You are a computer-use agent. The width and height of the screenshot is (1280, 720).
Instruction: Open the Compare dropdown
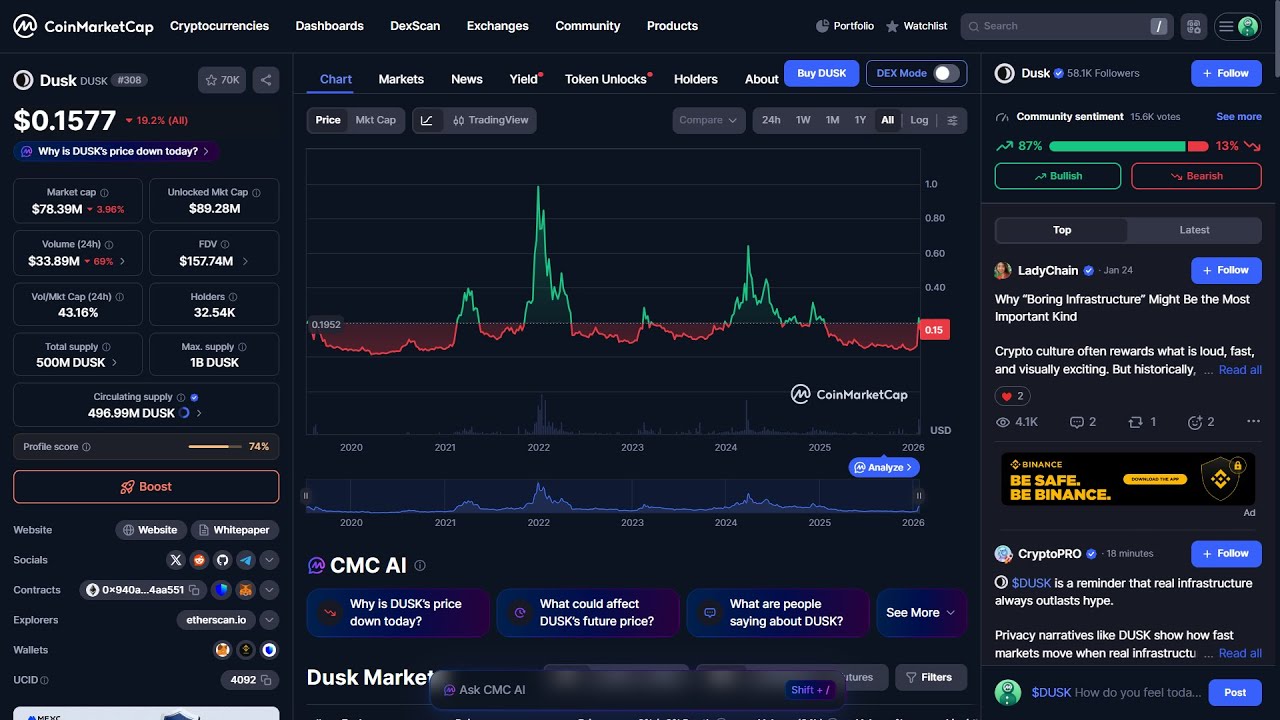[709, 120]
